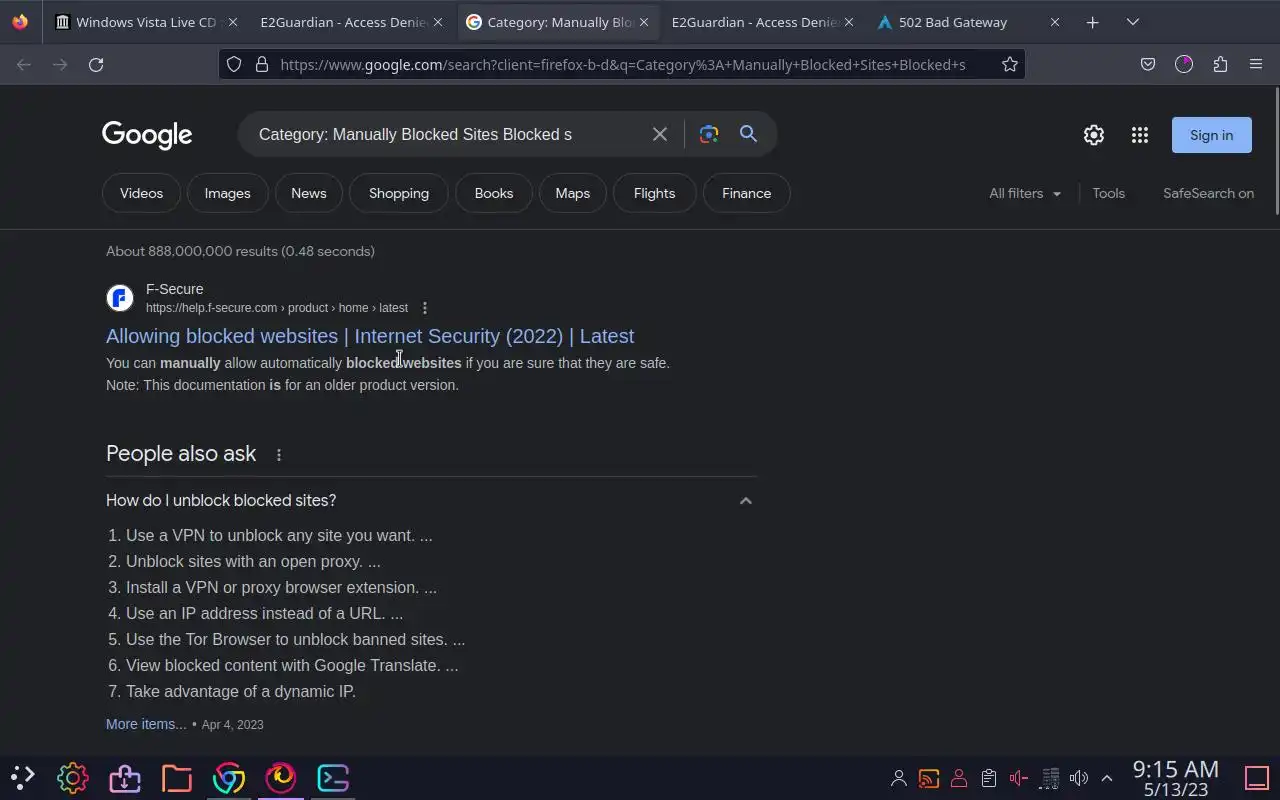Screen dimensions: 1280x800
Task: Click the tracking protection shield icon
Action: click(x=234, y=64)
